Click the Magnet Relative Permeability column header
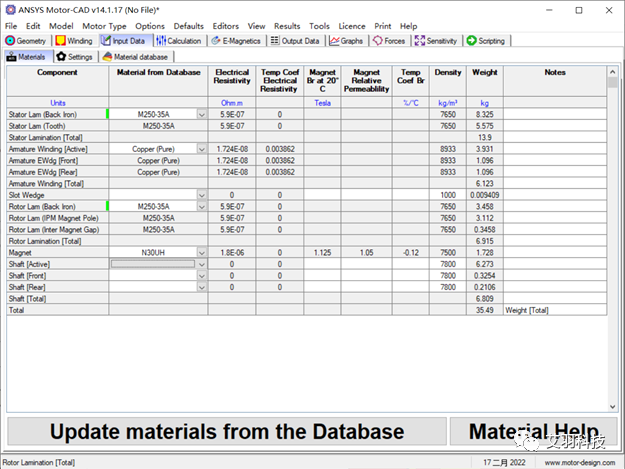This screenshot has height=469, width=625. click(x=367, y=81)
